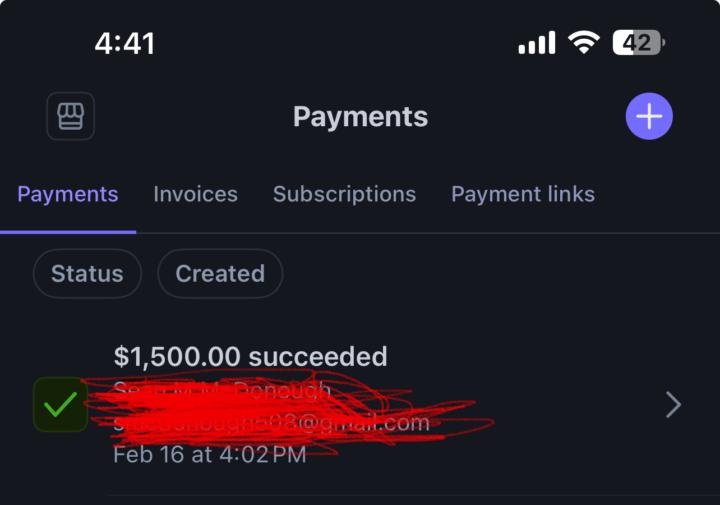The width and height of the screenshot is (720, 505).
Task: Tap the Payments page title
Action: (x=360, y=117)
